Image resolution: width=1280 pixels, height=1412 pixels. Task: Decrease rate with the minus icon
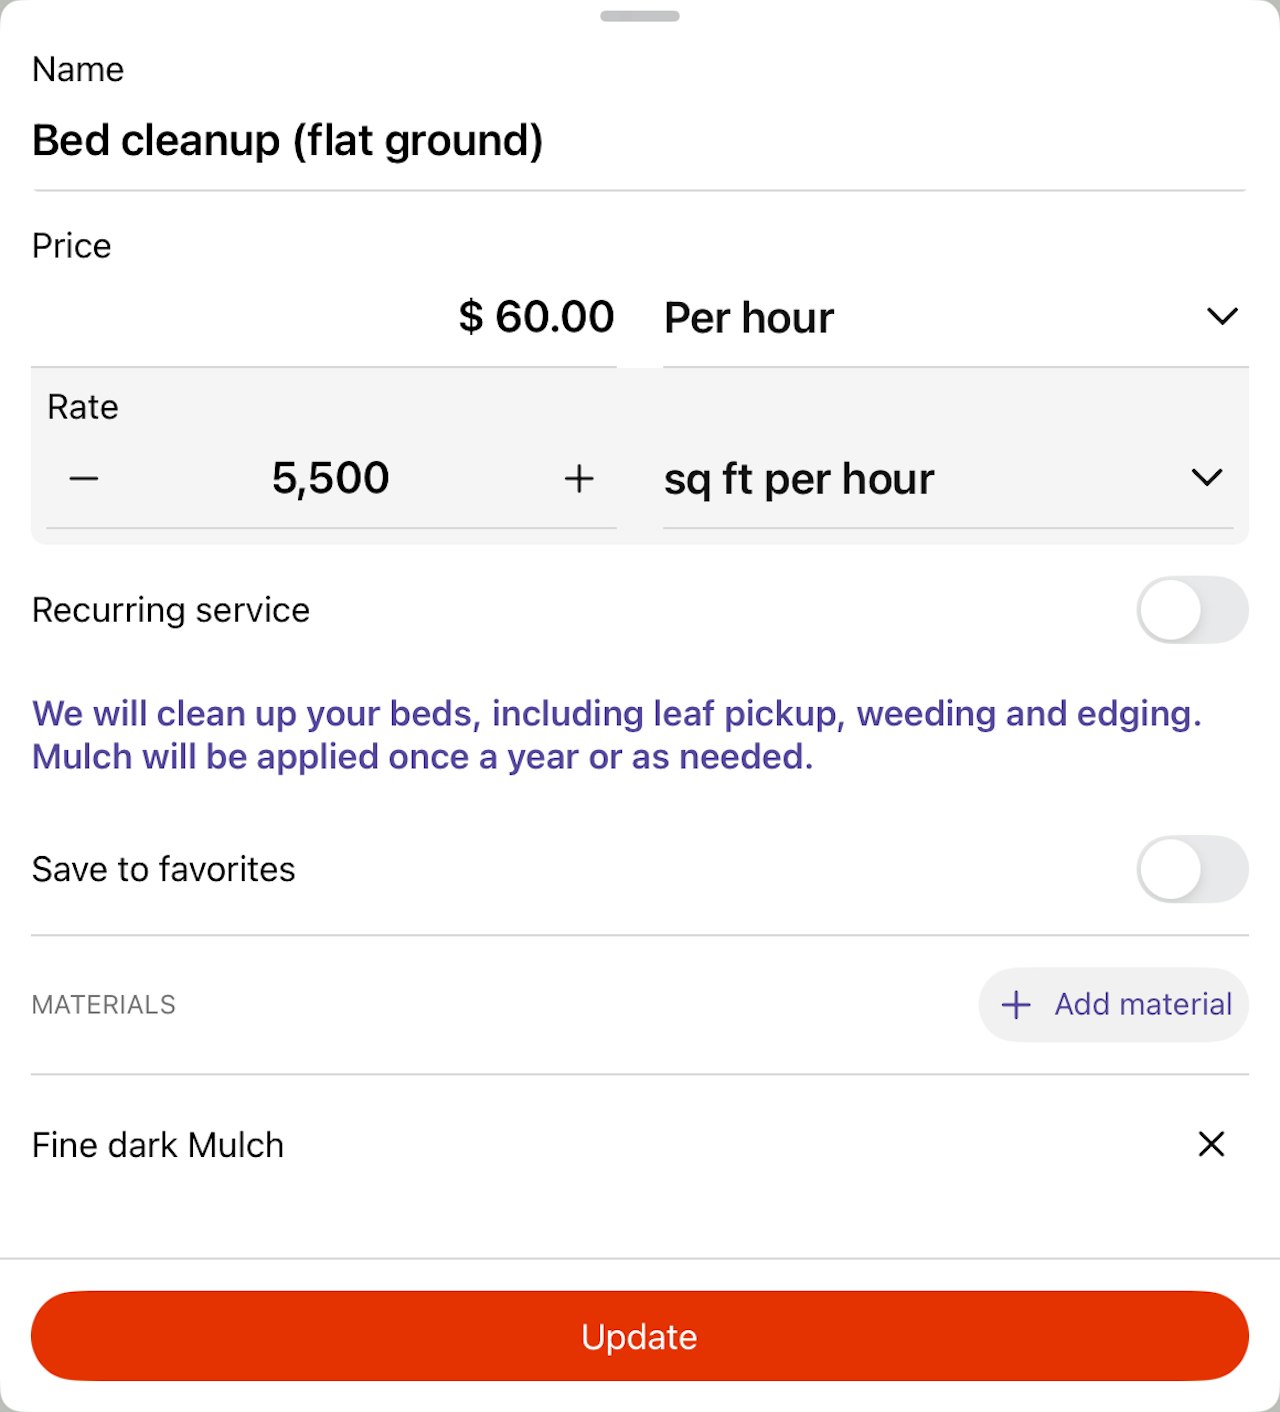pyautogui.click(x=84, y=479)
